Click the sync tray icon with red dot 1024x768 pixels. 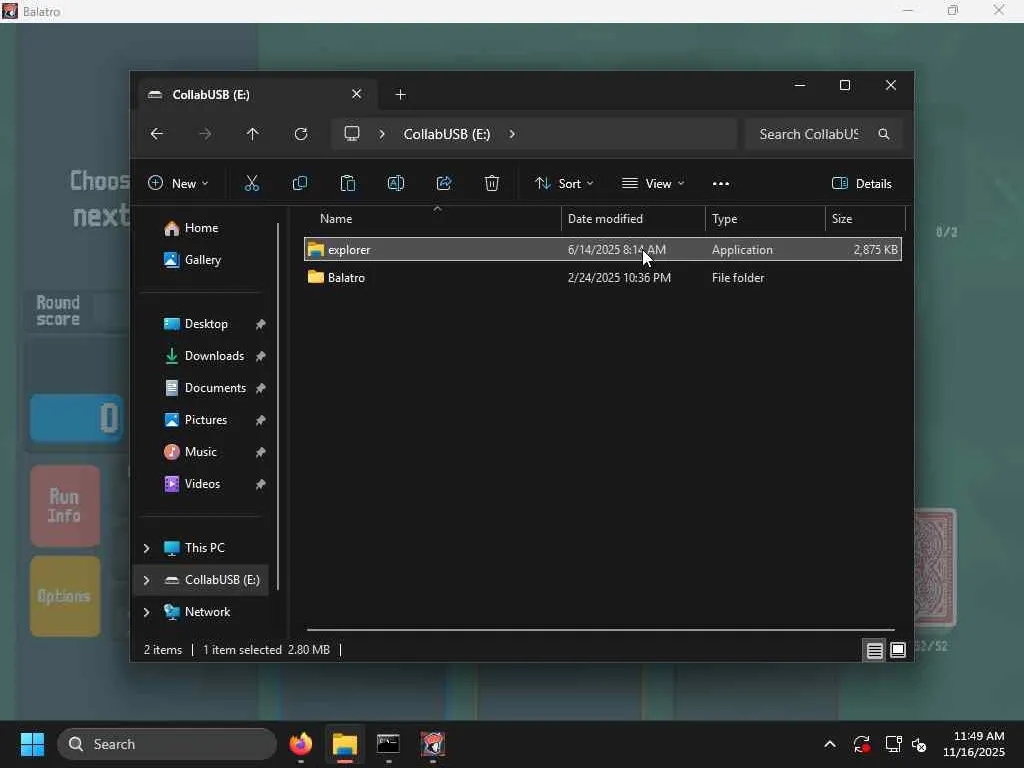861,744
